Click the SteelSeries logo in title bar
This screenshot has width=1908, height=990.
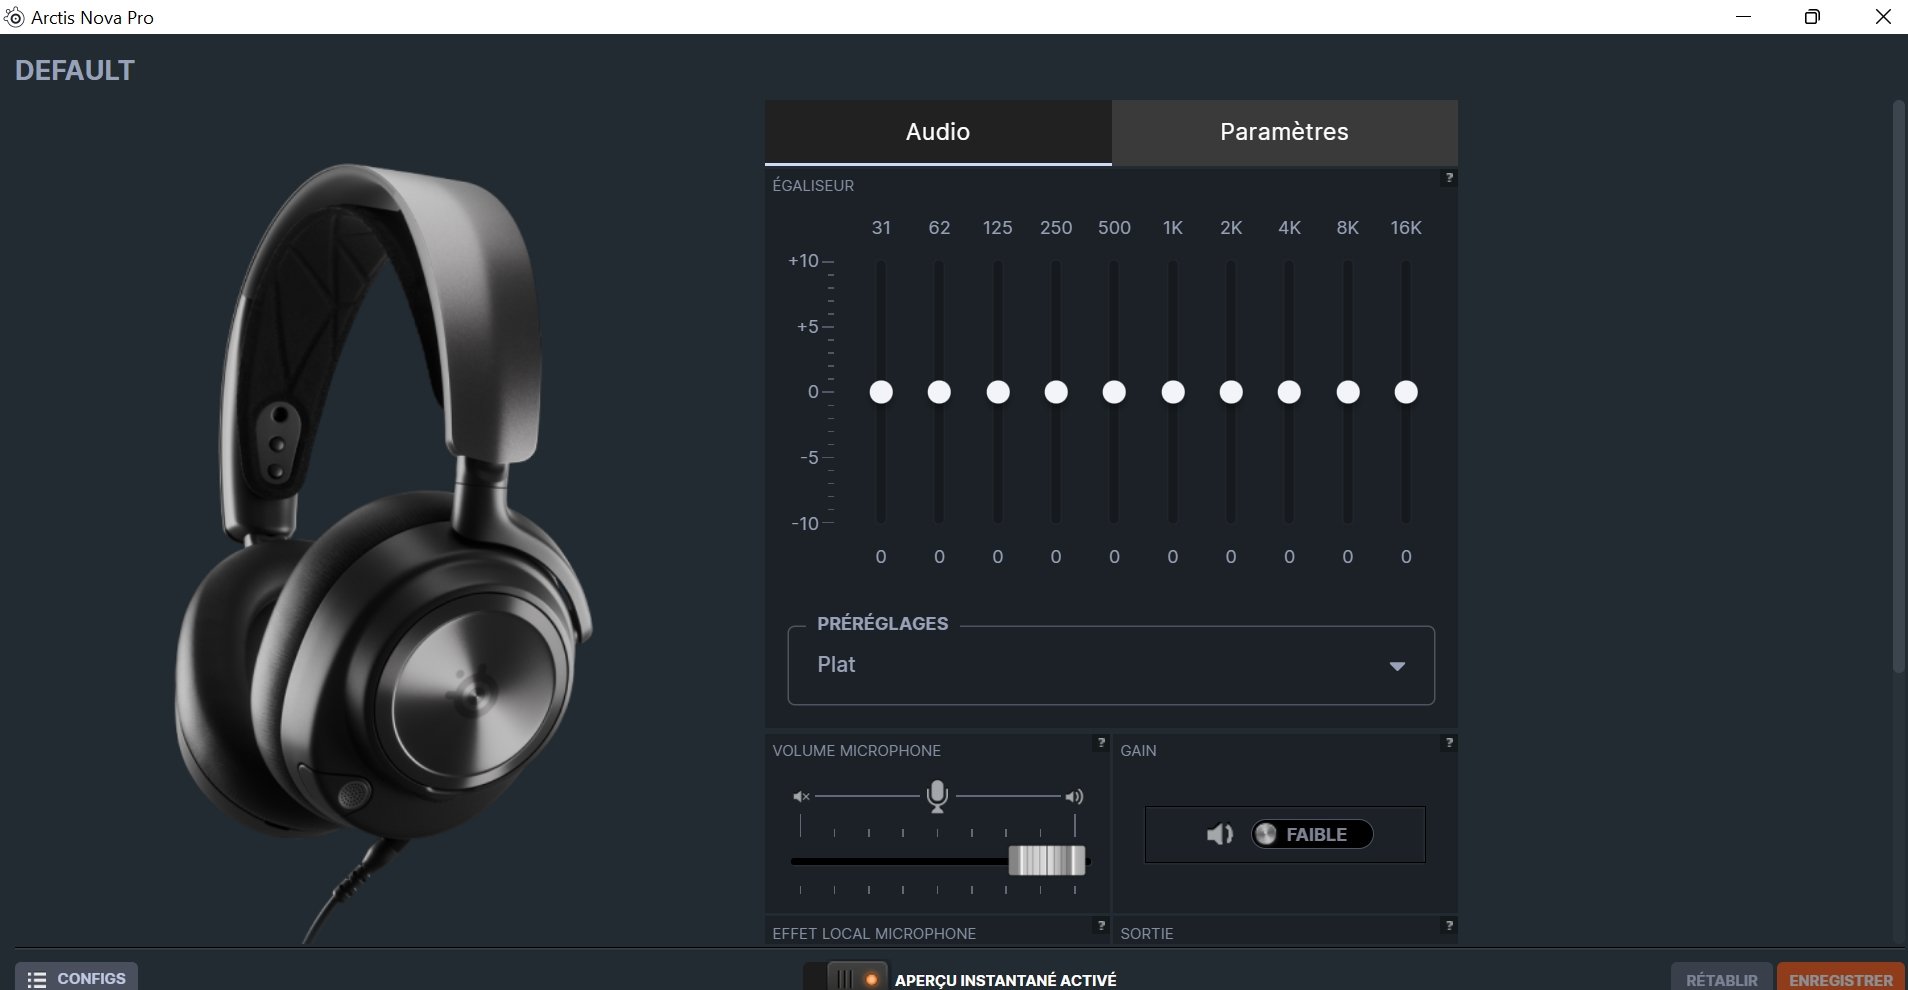tap(14, 17)
